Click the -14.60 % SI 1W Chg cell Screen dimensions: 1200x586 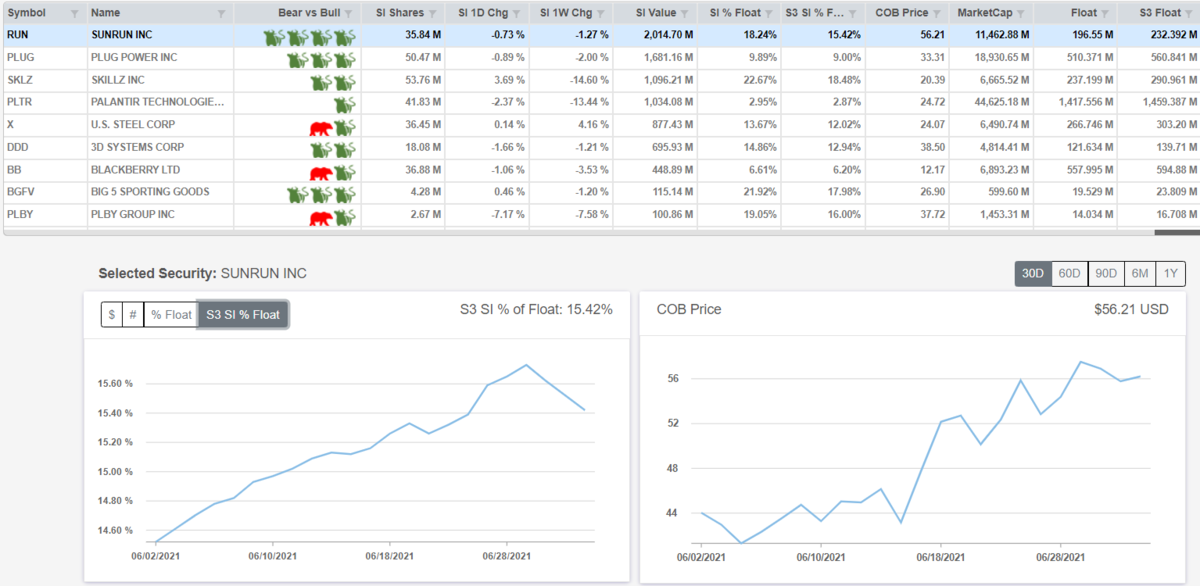pos(572,80)
